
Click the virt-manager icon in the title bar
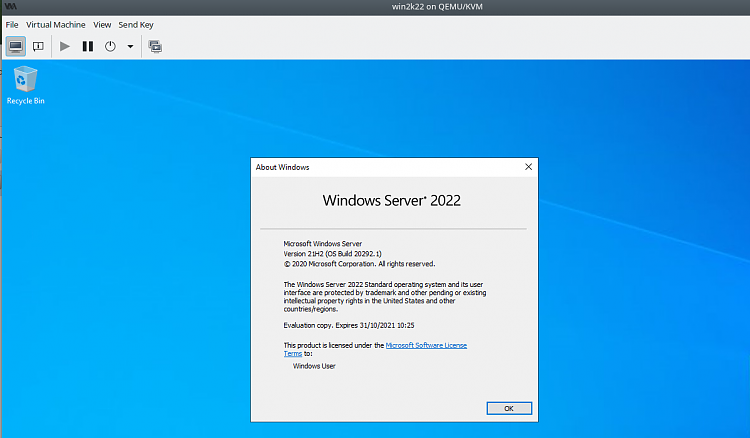(x=10, y=7)
